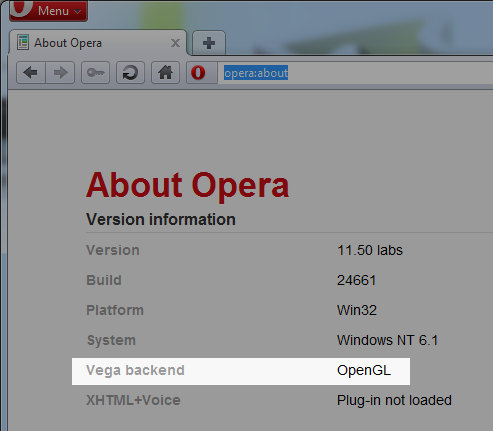
Task: Click the page icon on the tab
Action: (23, 43)
